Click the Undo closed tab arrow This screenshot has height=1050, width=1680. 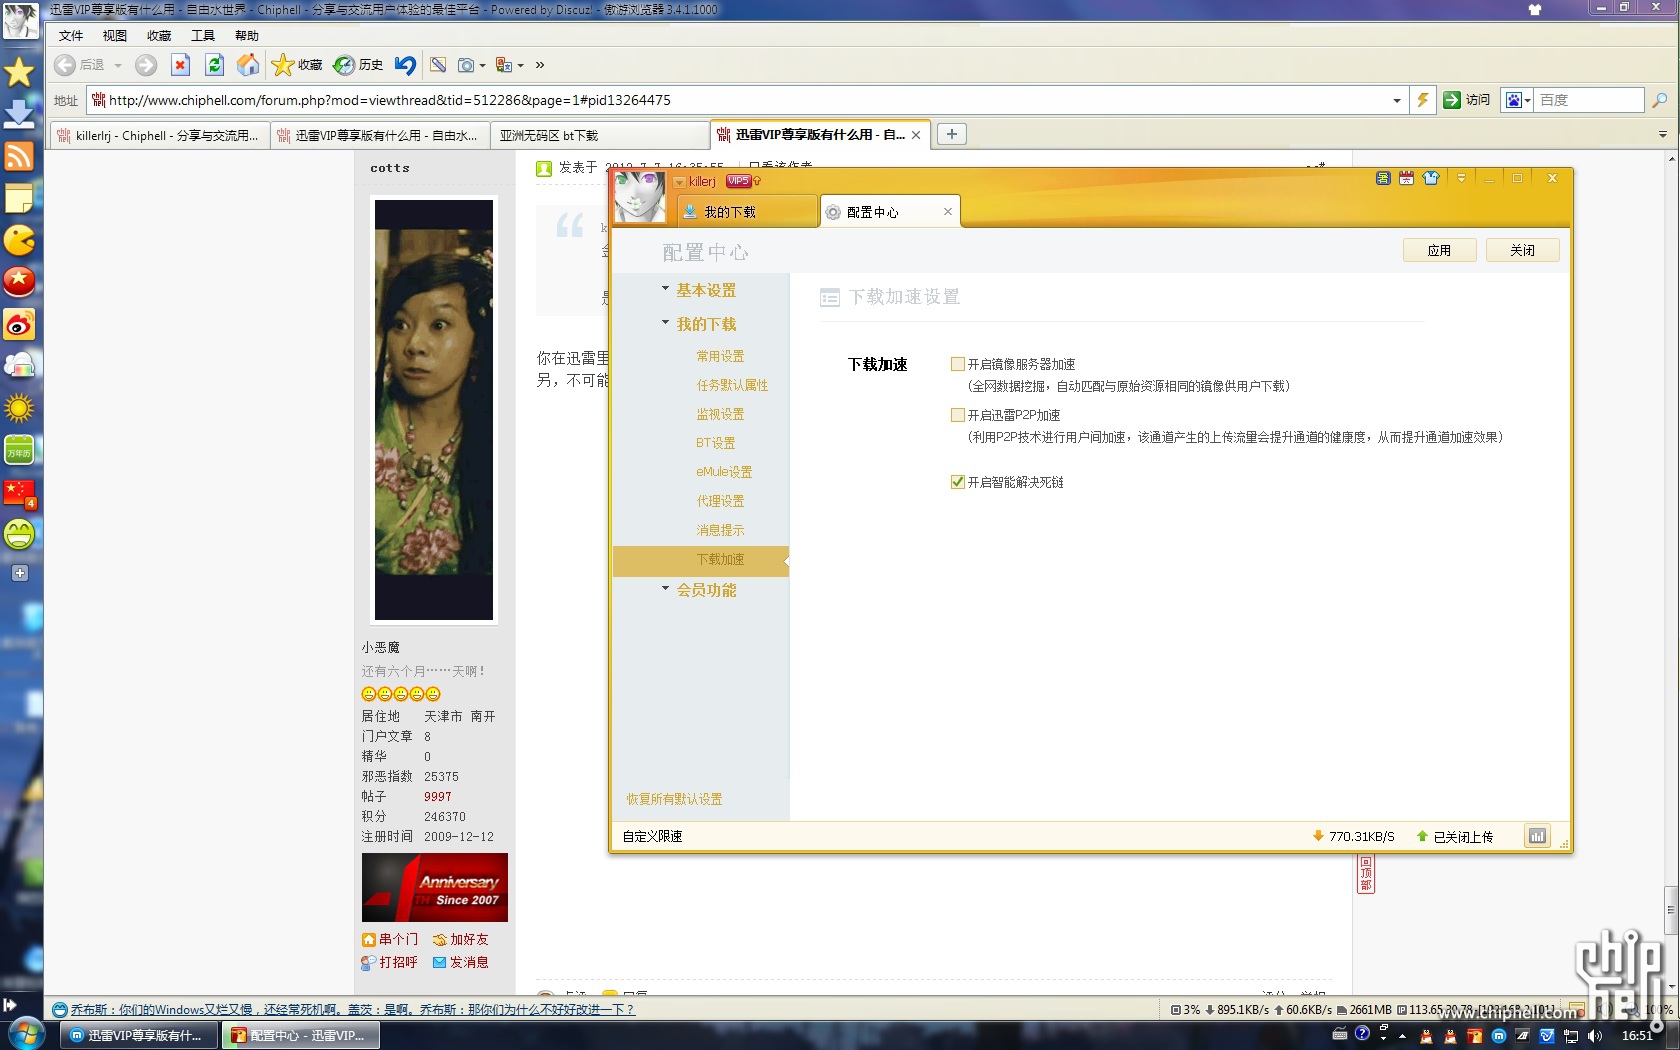(405, 65)
